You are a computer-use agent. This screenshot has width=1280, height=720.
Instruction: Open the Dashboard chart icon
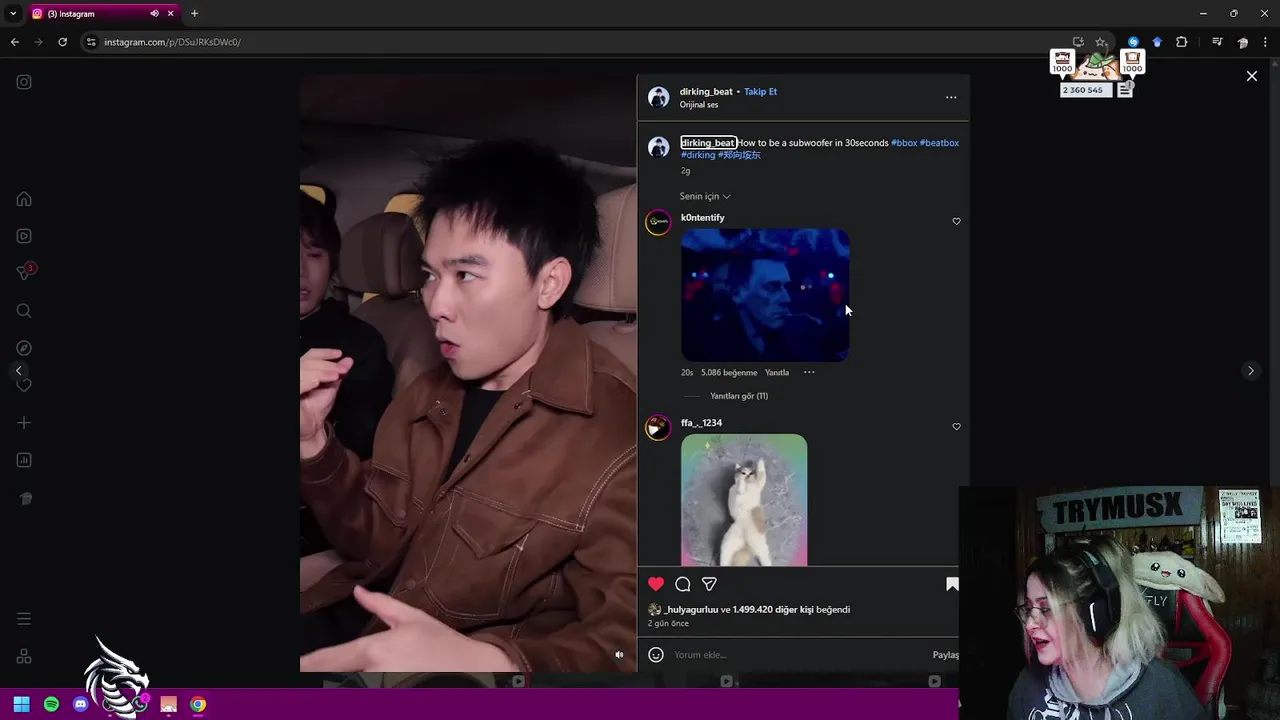[x=24, y=460]
